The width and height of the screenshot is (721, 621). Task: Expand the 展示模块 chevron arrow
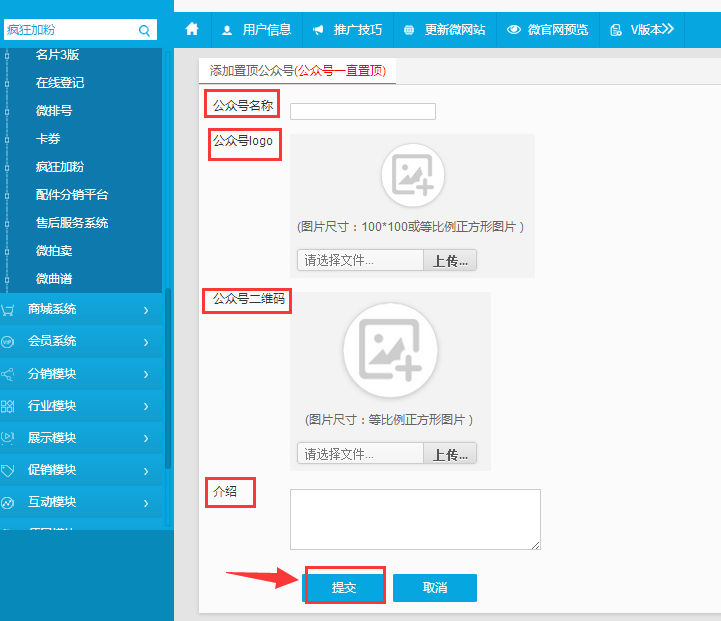pos(146,439)
